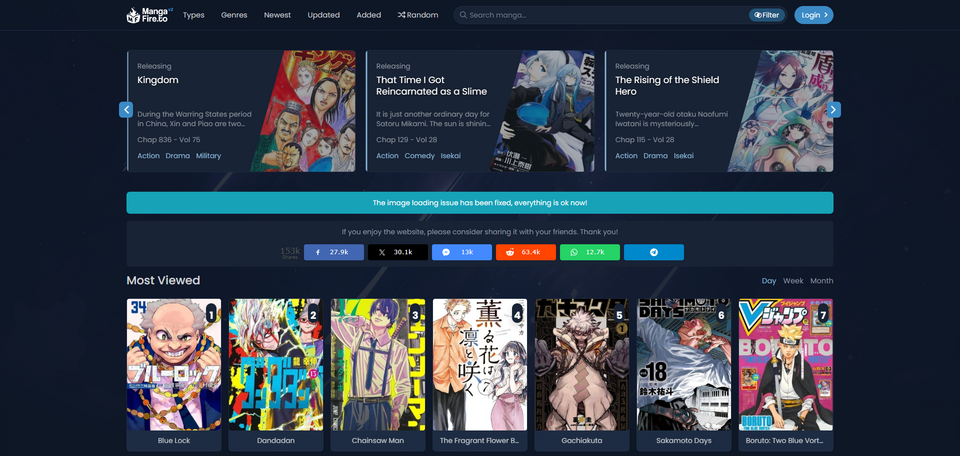Screen dimensions: 960x456
Task: Advance the carousel with the right arrow
Action: pyautogui.click(x=833, y=110)
